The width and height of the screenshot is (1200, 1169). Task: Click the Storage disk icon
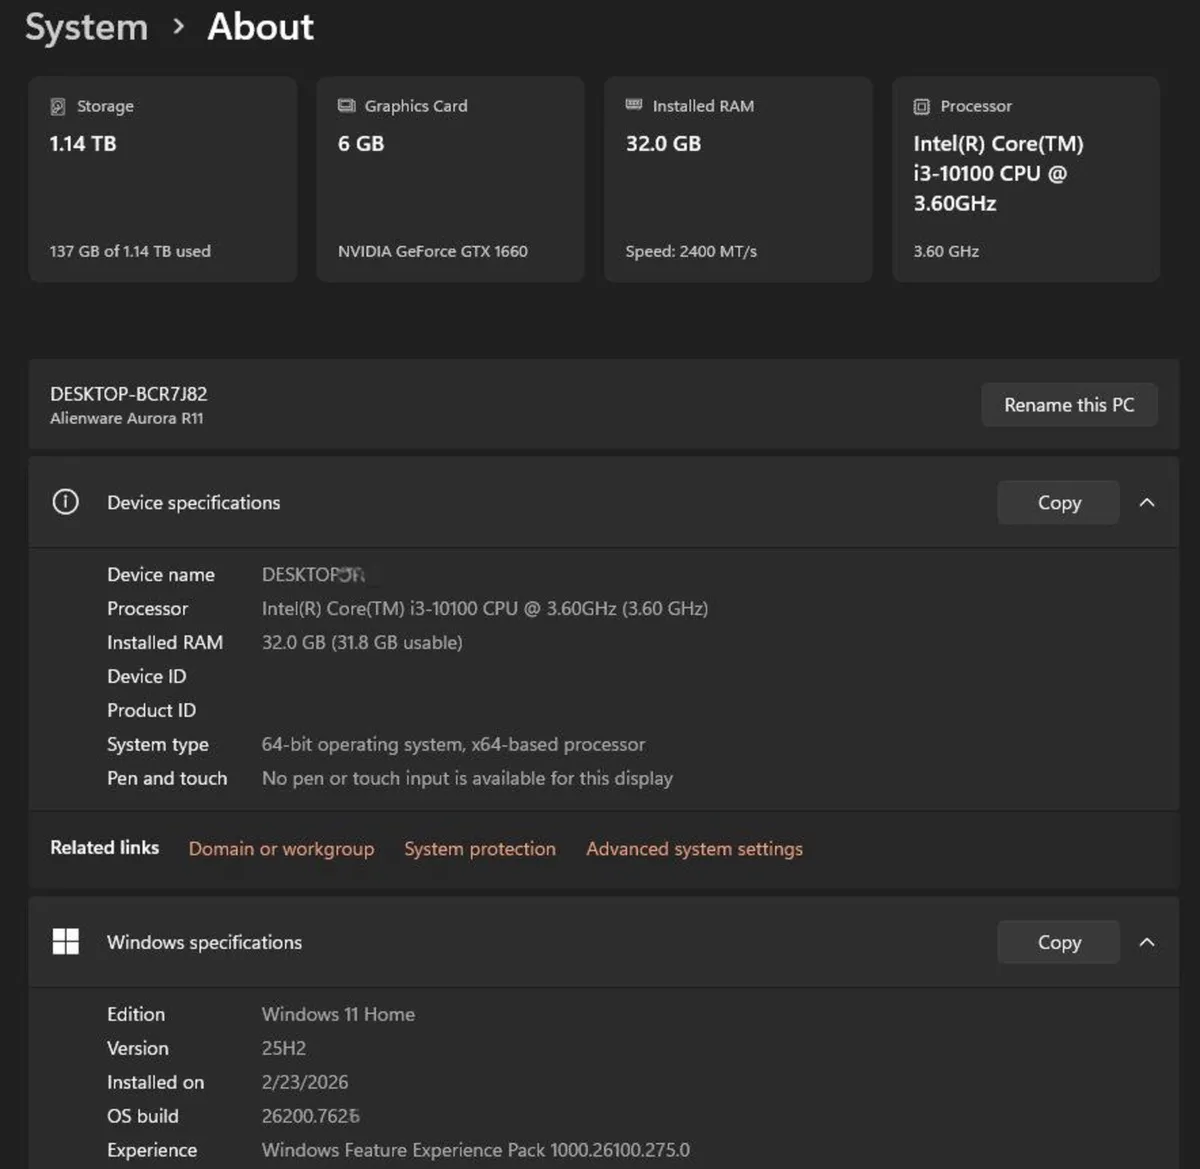tap(59, 105)
